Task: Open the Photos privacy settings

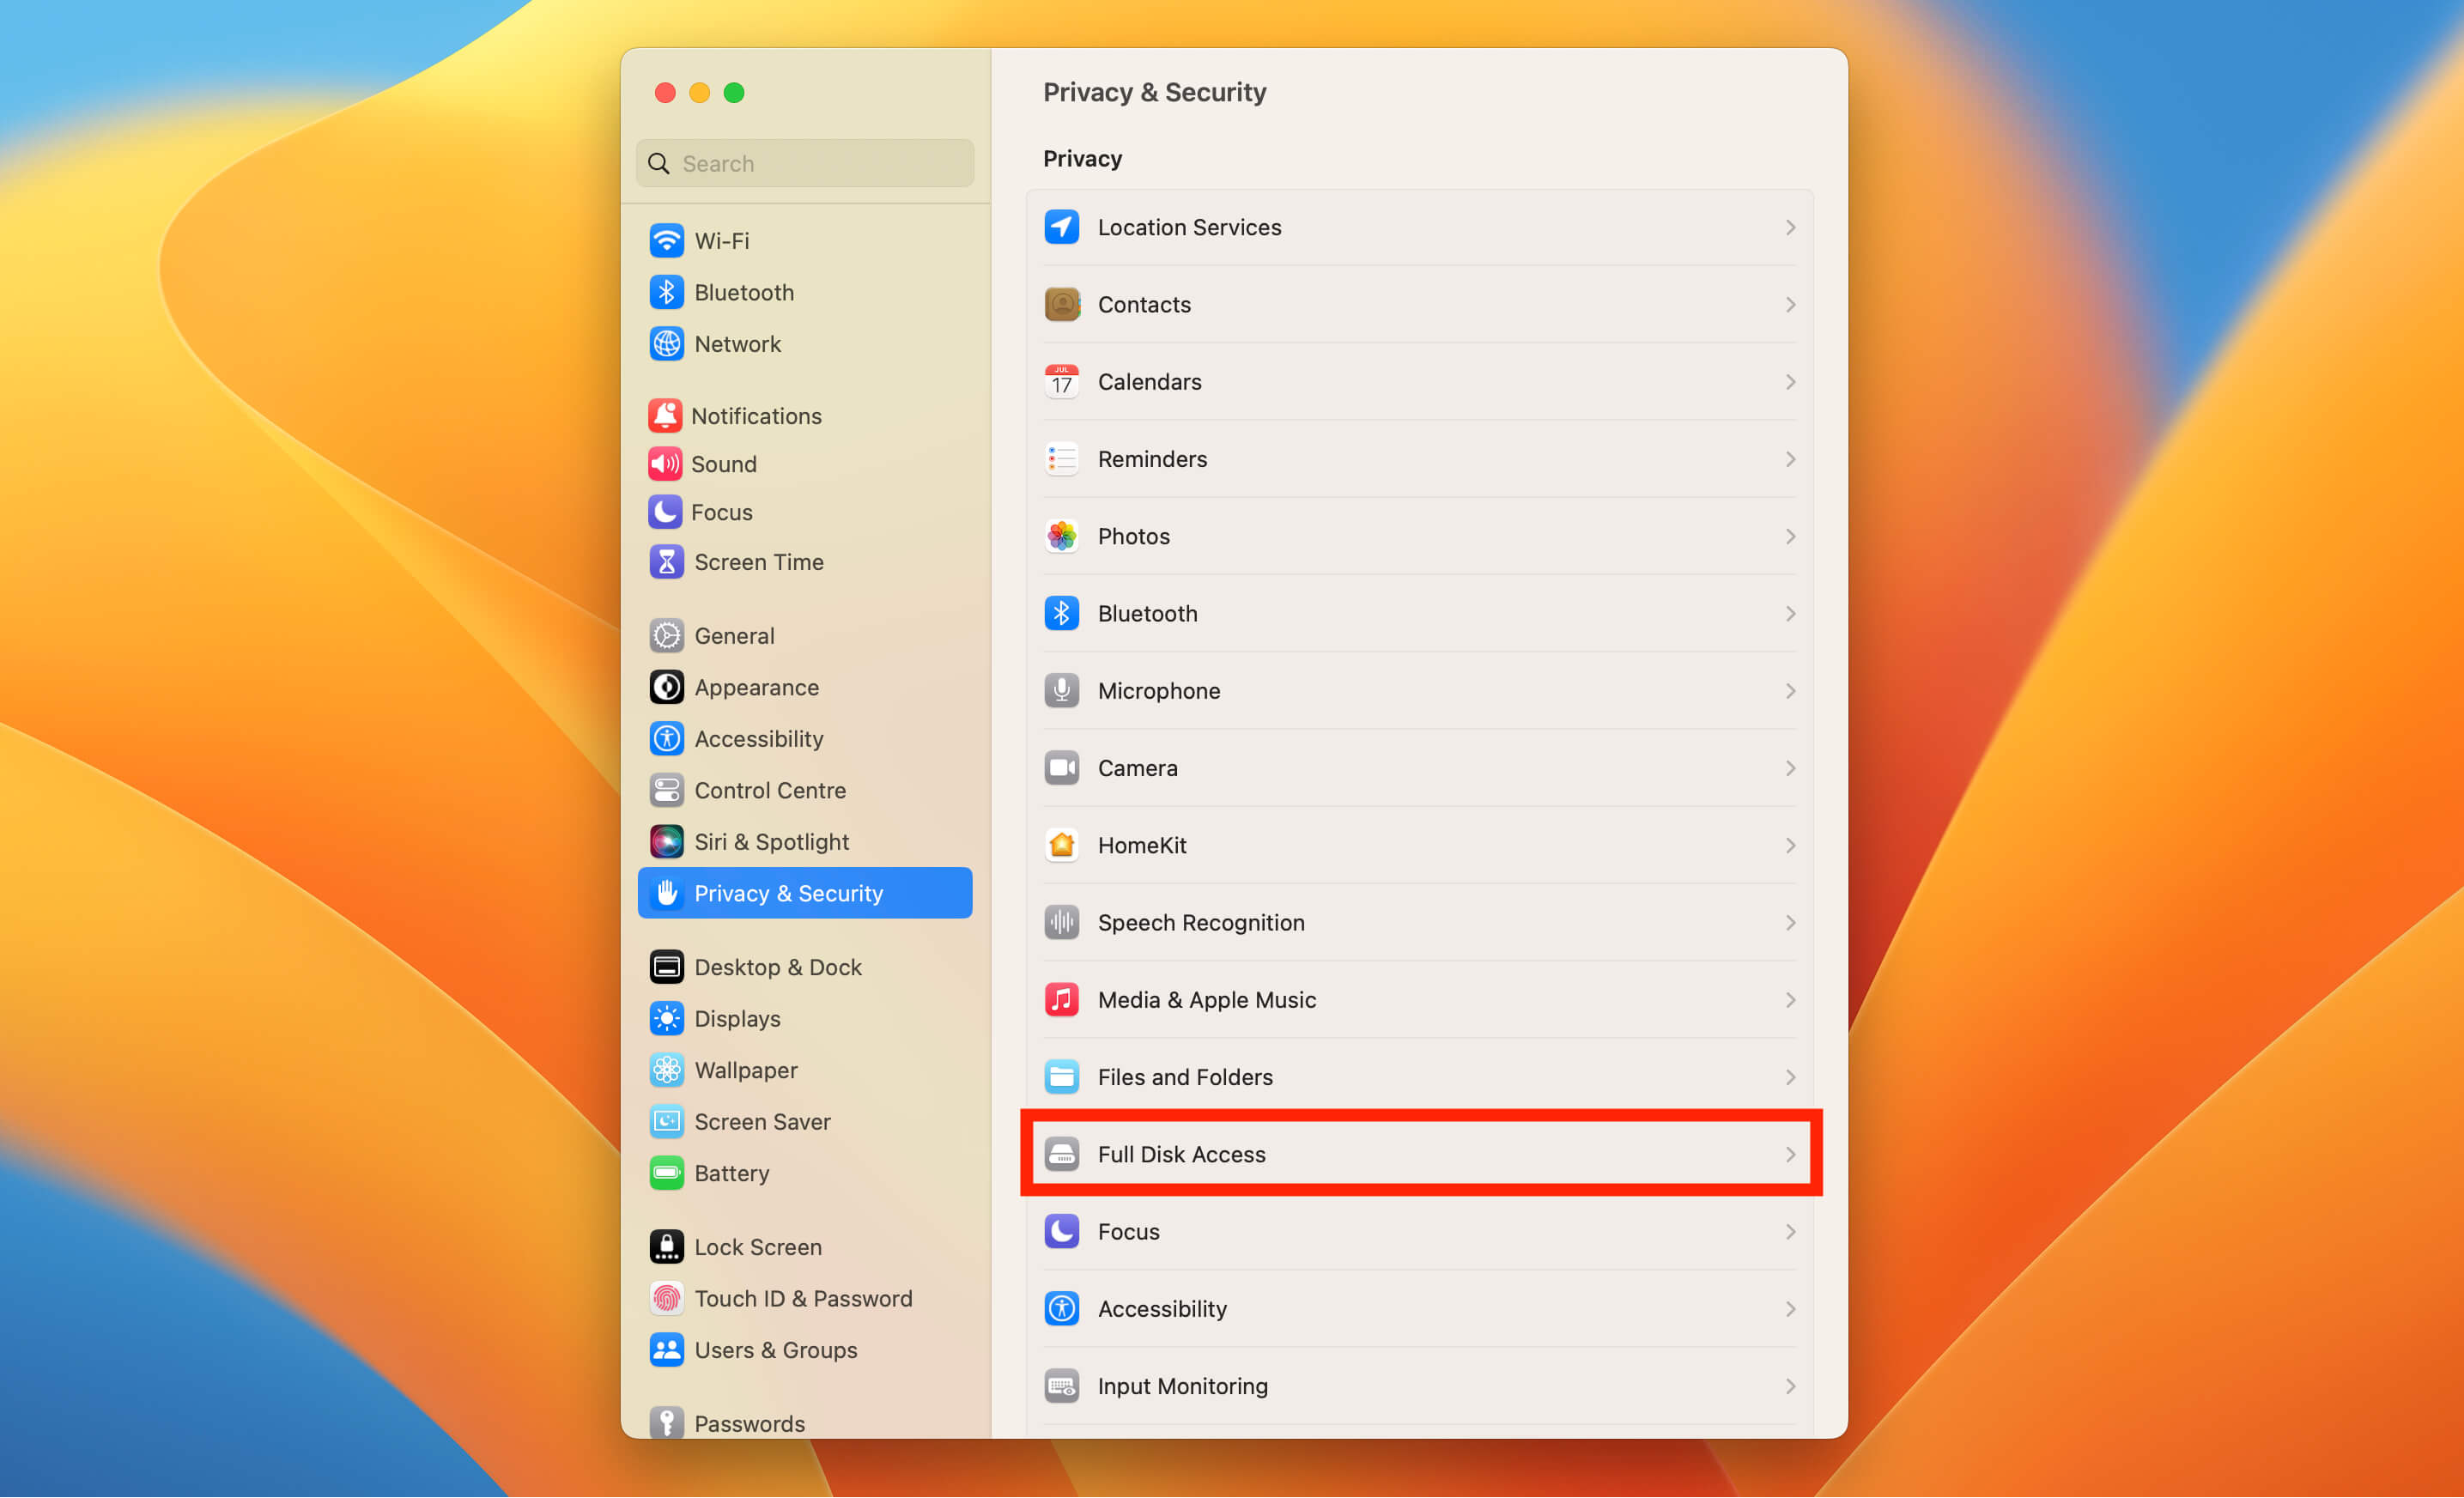Action: click(x=1422, y=535)
